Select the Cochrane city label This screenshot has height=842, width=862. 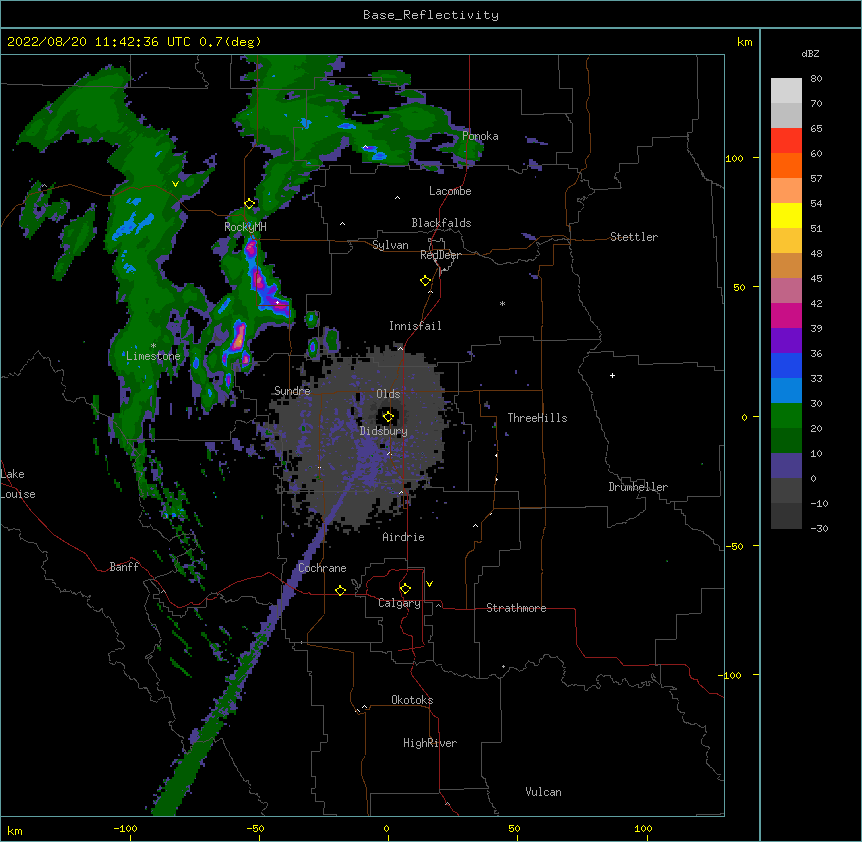322,568
